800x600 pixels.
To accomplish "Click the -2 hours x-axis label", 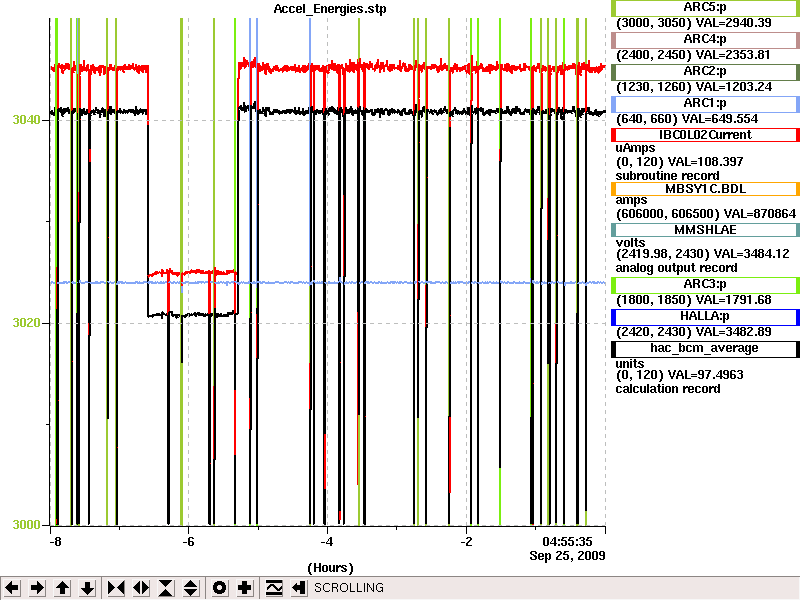I will (x=466, y=542).
